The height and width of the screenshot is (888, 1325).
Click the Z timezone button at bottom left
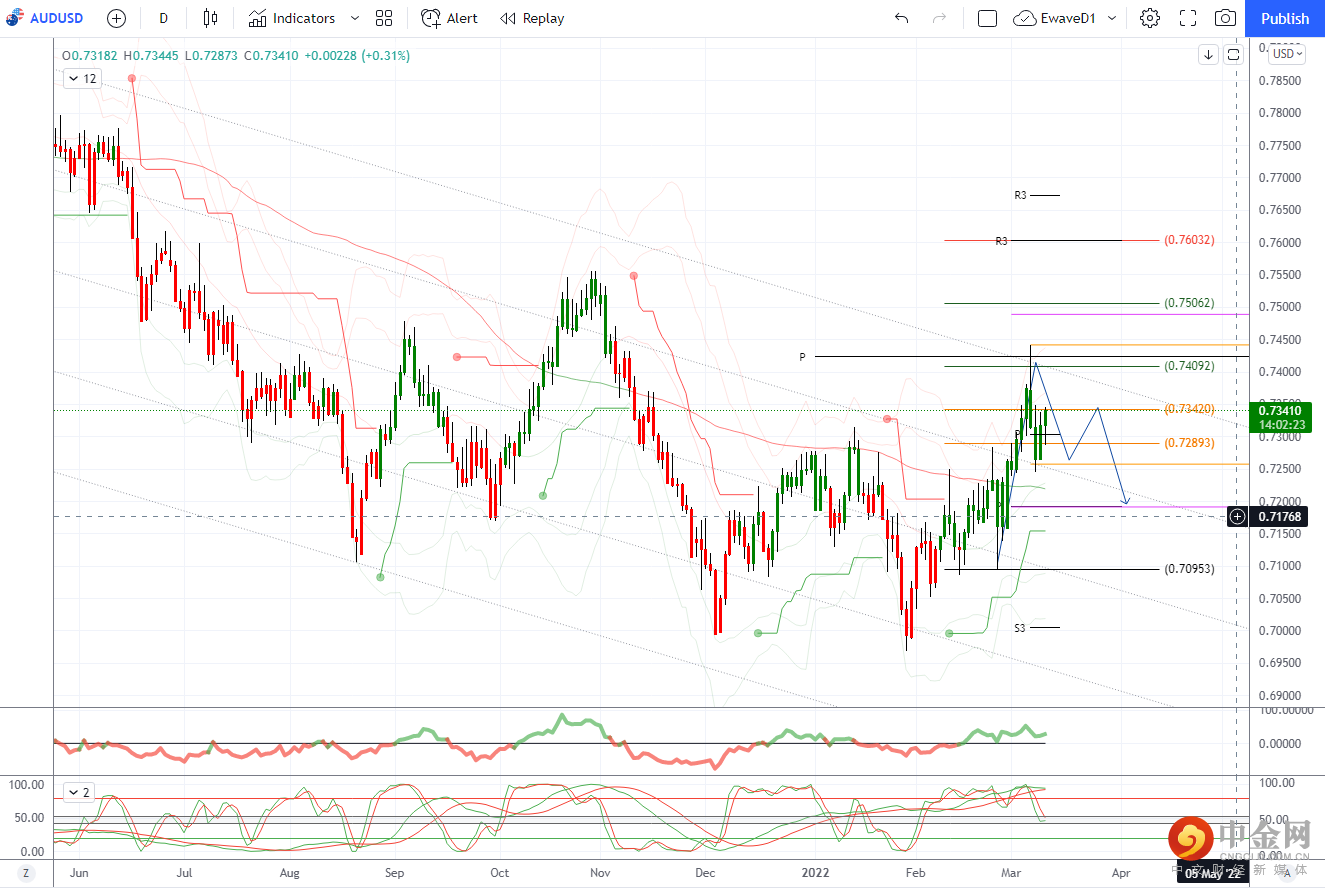coord(26,873)
